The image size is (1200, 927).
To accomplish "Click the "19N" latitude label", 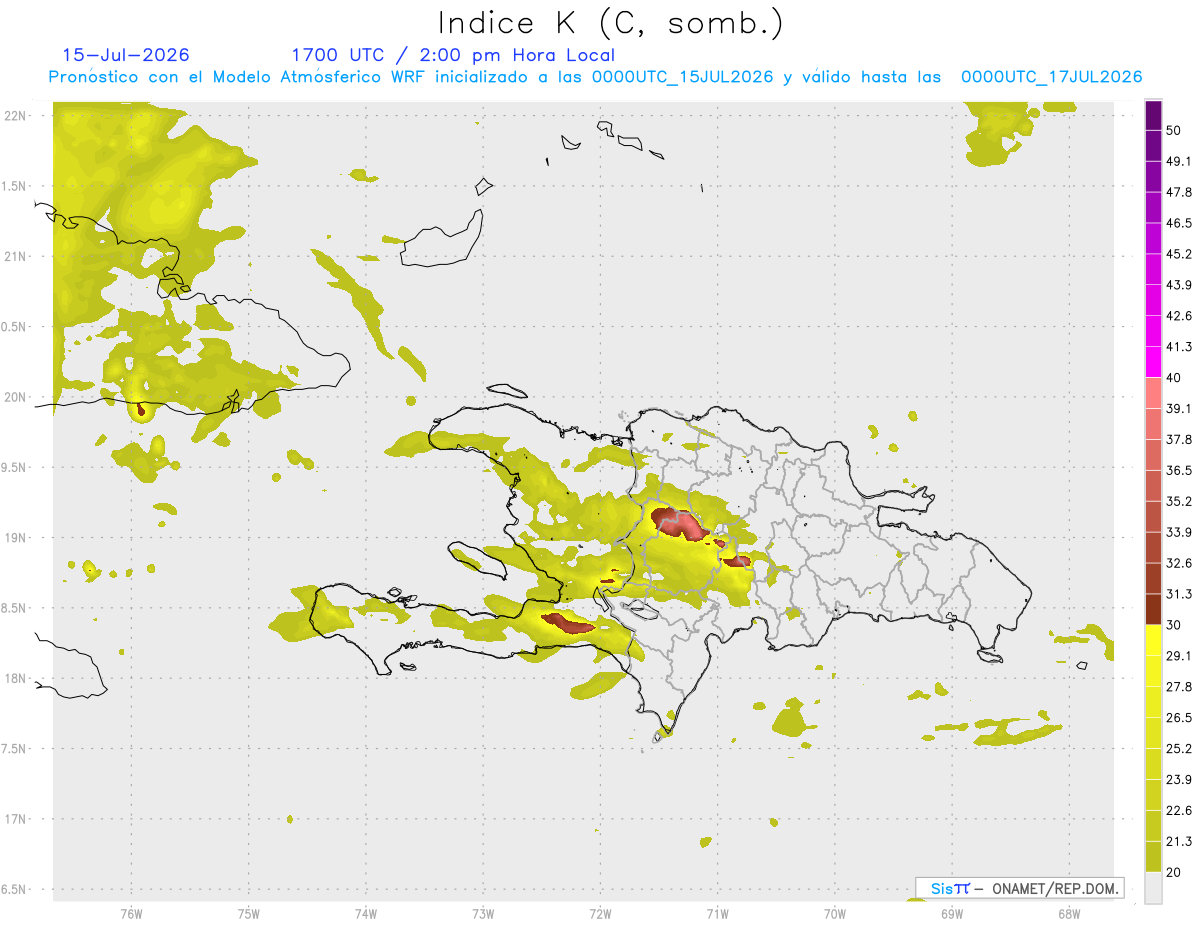I will pos(17,538).
